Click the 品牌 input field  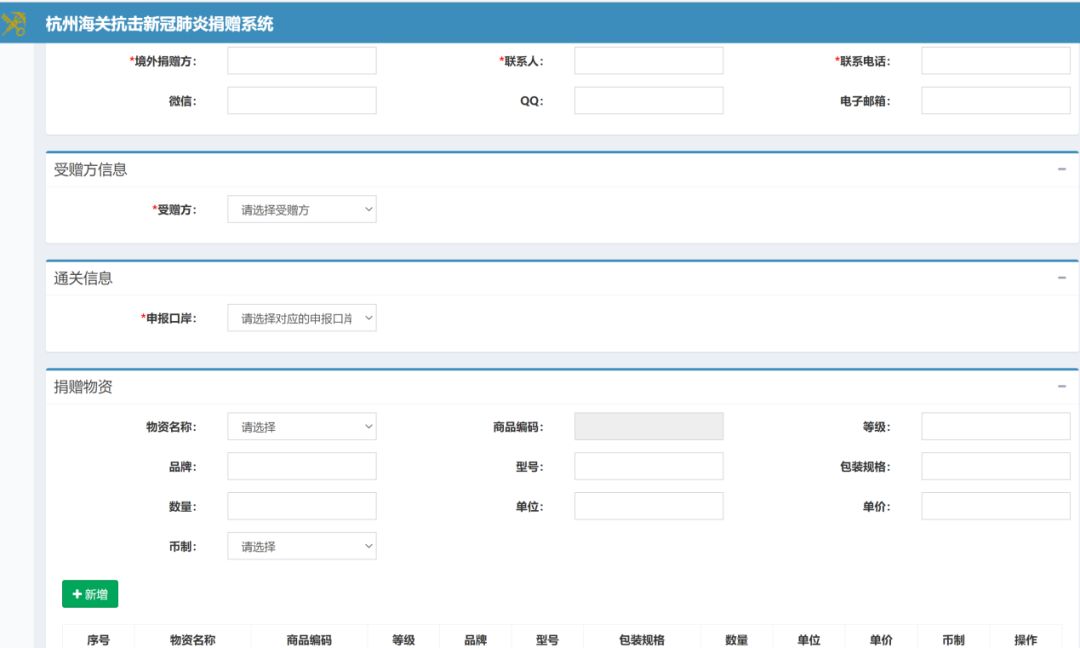(302, 467)
